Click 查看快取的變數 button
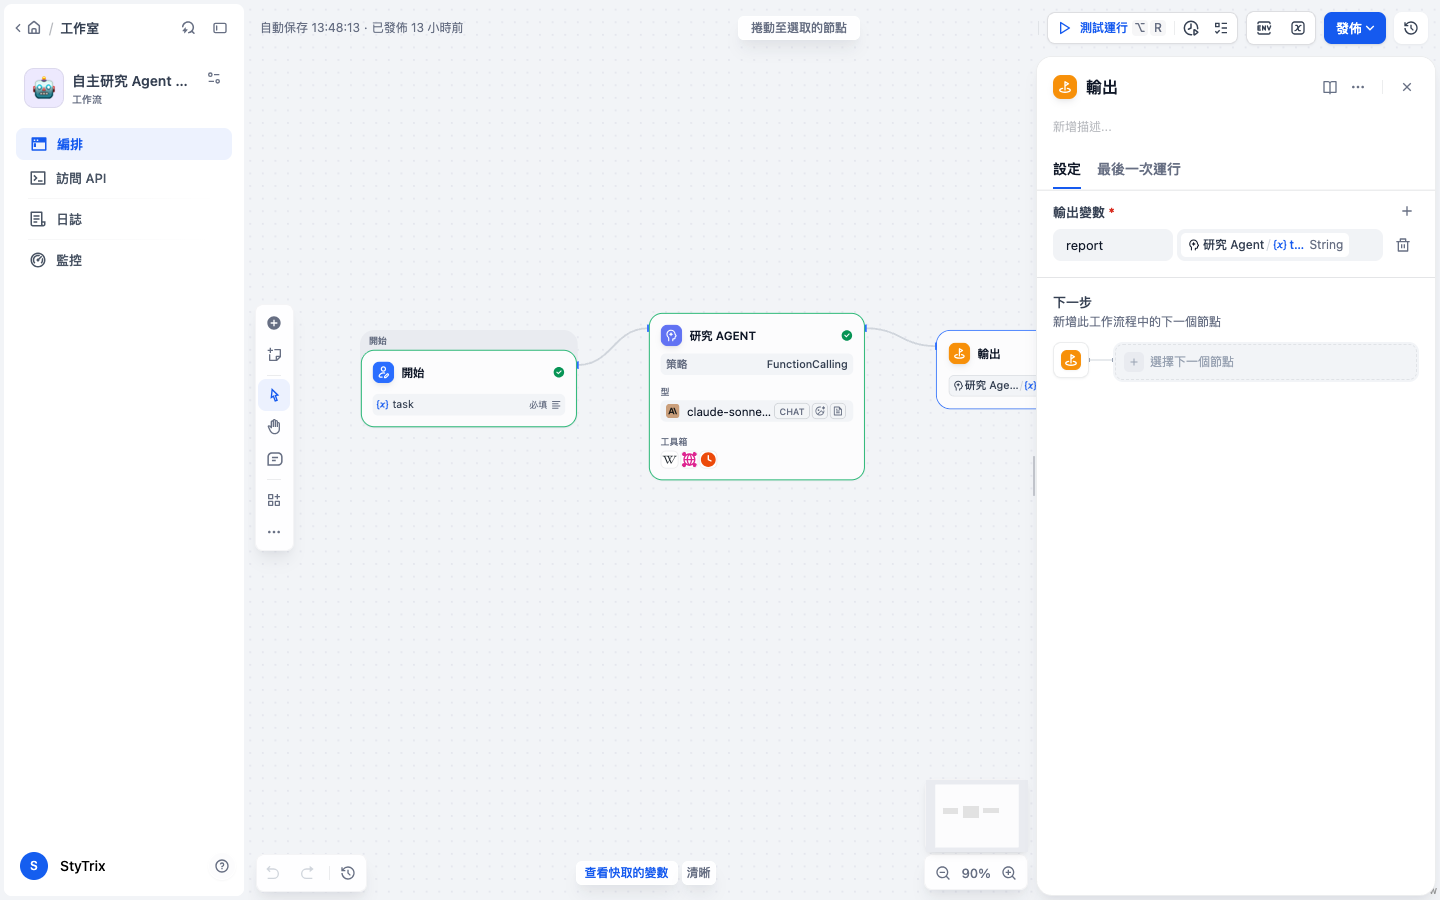1440x900 pixels. click(x=626, y=873)
